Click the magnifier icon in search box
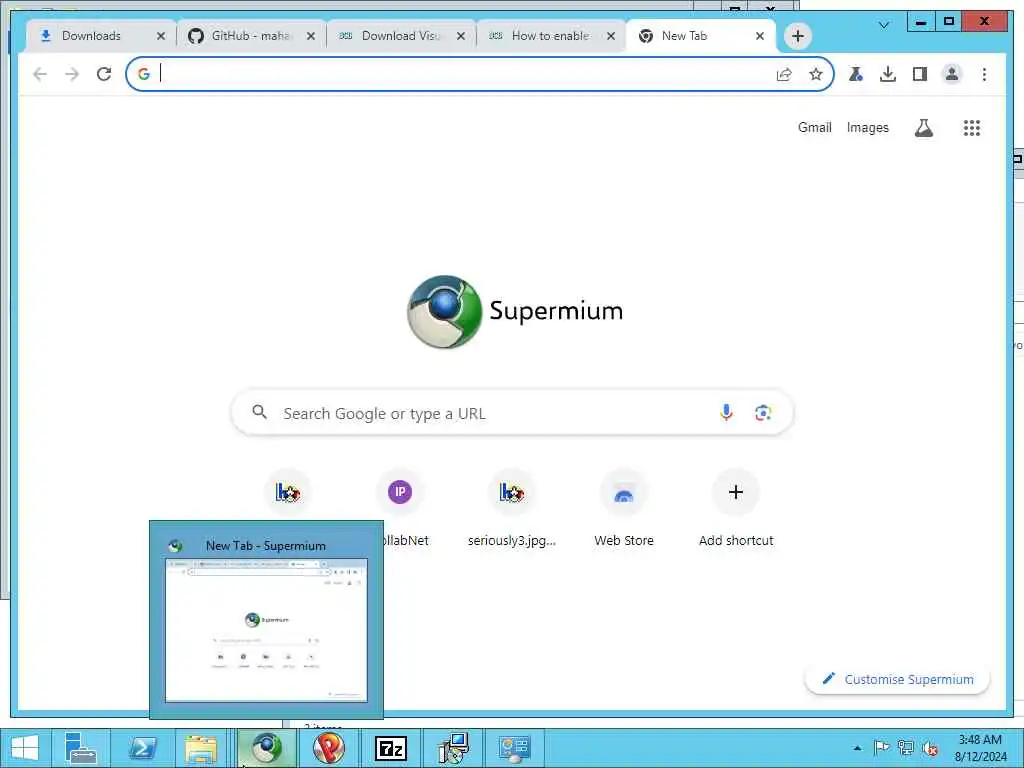 [259, 412]
